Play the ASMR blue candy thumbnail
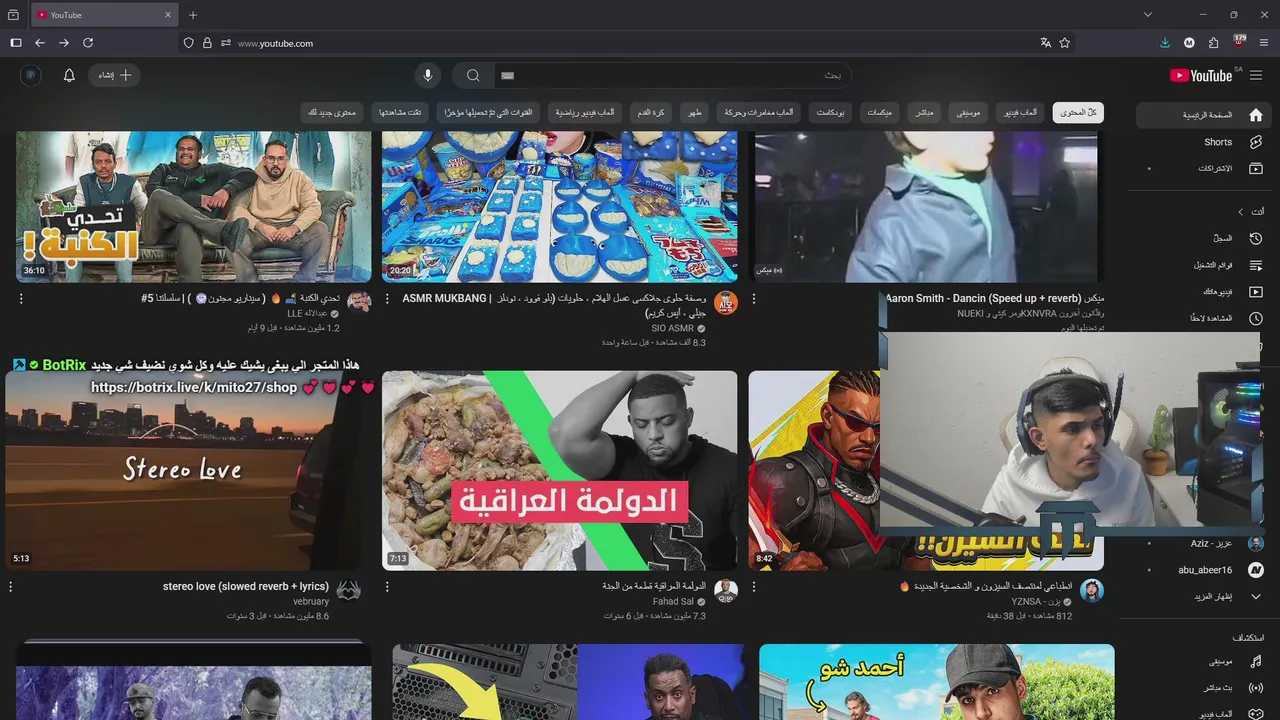 [560, 207]
